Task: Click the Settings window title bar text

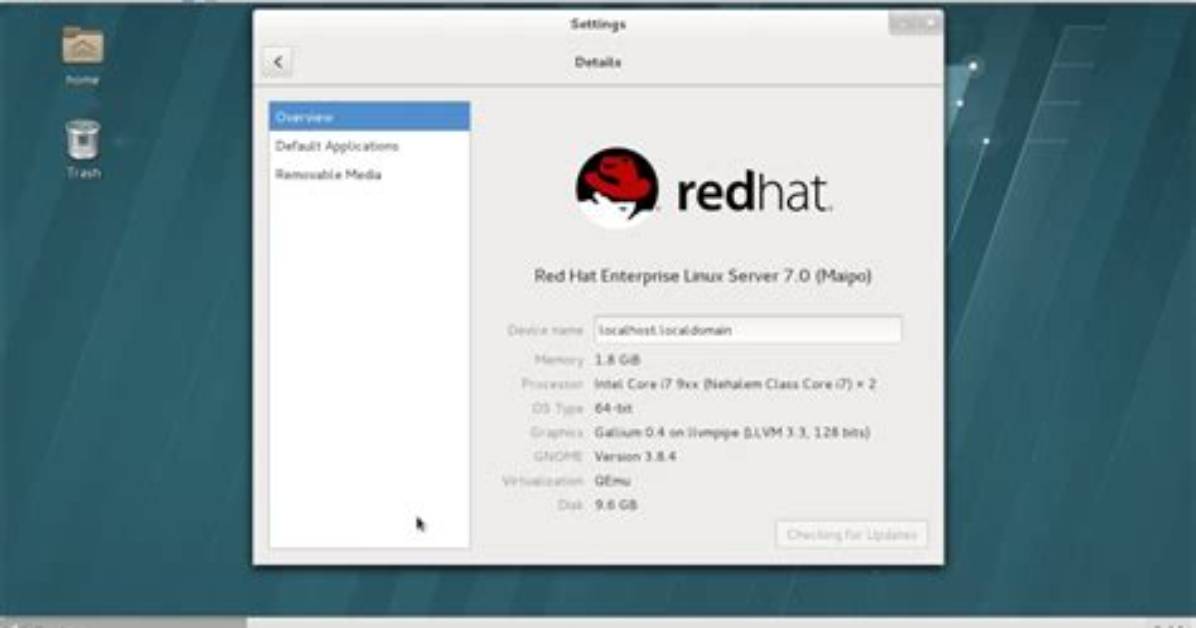Action: [598, 24]
